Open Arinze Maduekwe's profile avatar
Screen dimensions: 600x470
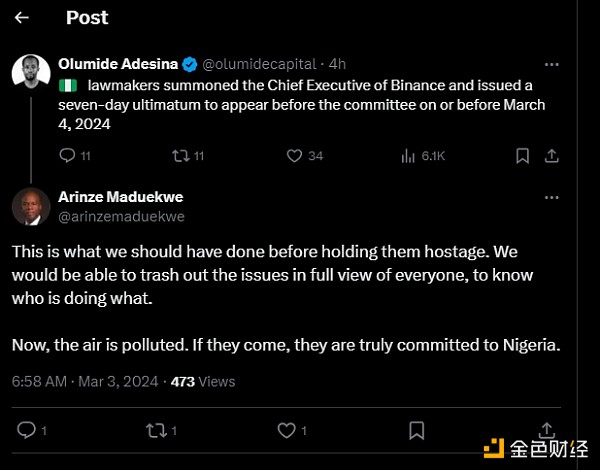click(x=32, y=206)
